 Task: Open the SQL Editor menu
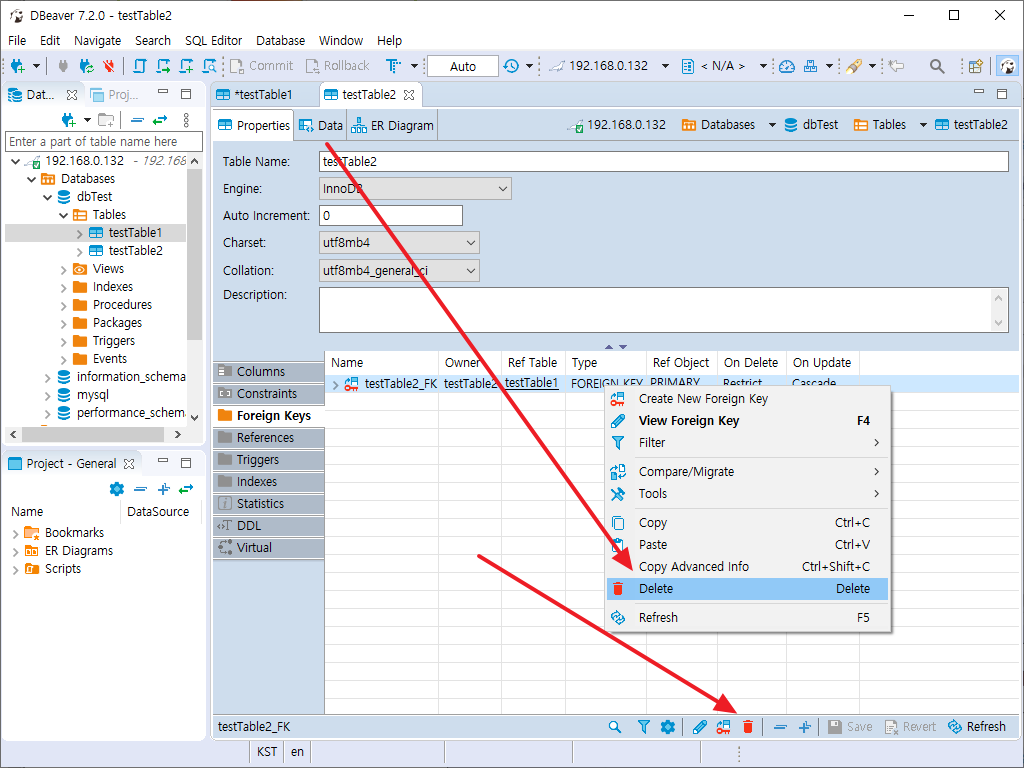coord(213,40)
